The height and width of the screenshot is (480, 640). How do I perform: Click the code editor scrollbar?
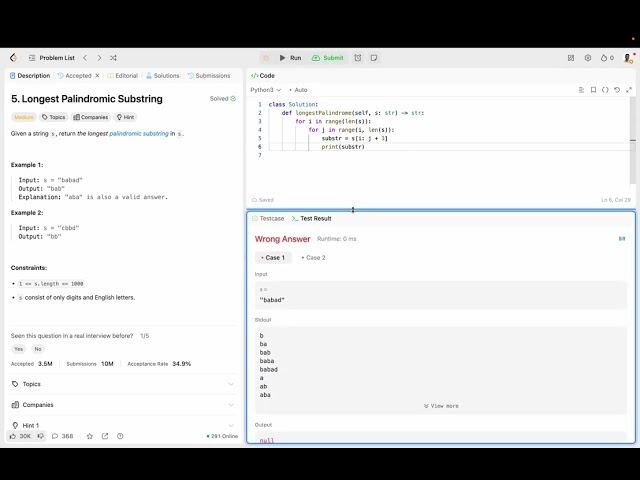633,141
